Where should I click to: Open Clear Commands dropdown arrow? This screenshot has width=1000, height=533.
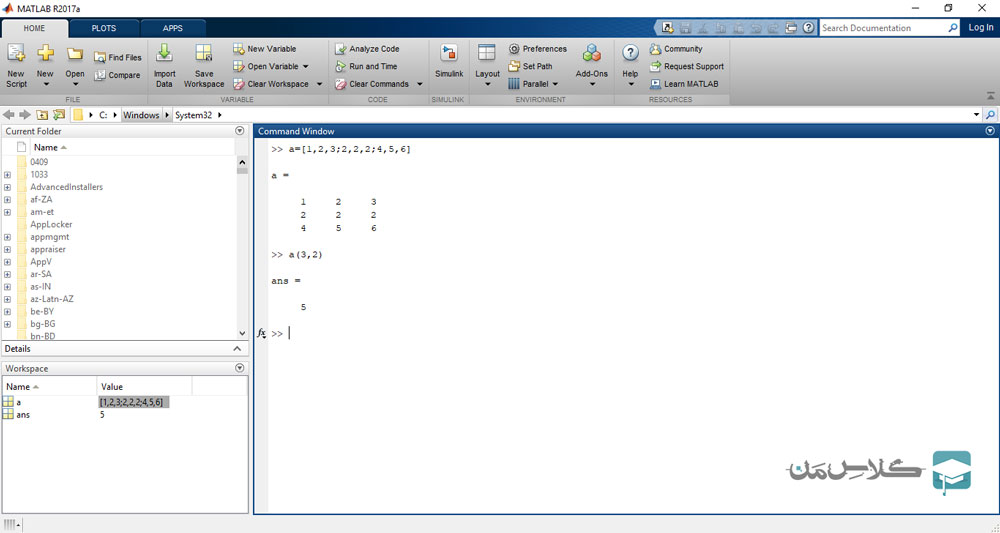coord(420,84)
